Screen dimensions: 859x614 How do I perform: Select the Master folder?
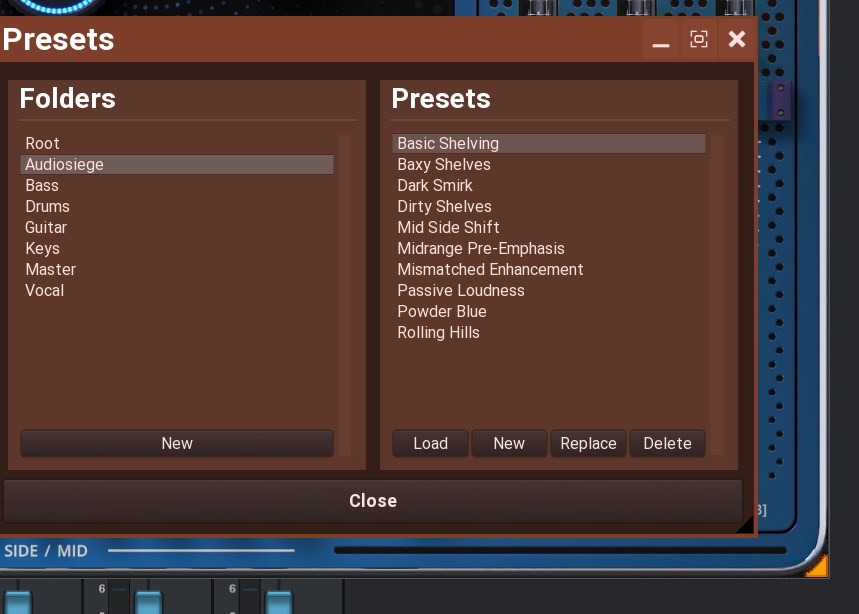click(51, 270)
